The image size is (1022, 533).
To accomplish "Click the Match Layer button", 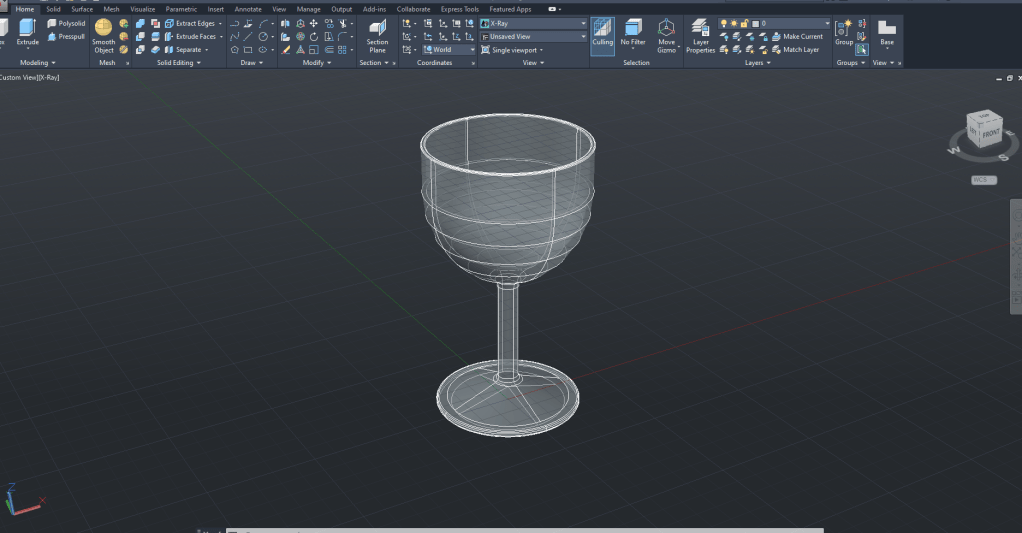I will pos(794,49).
